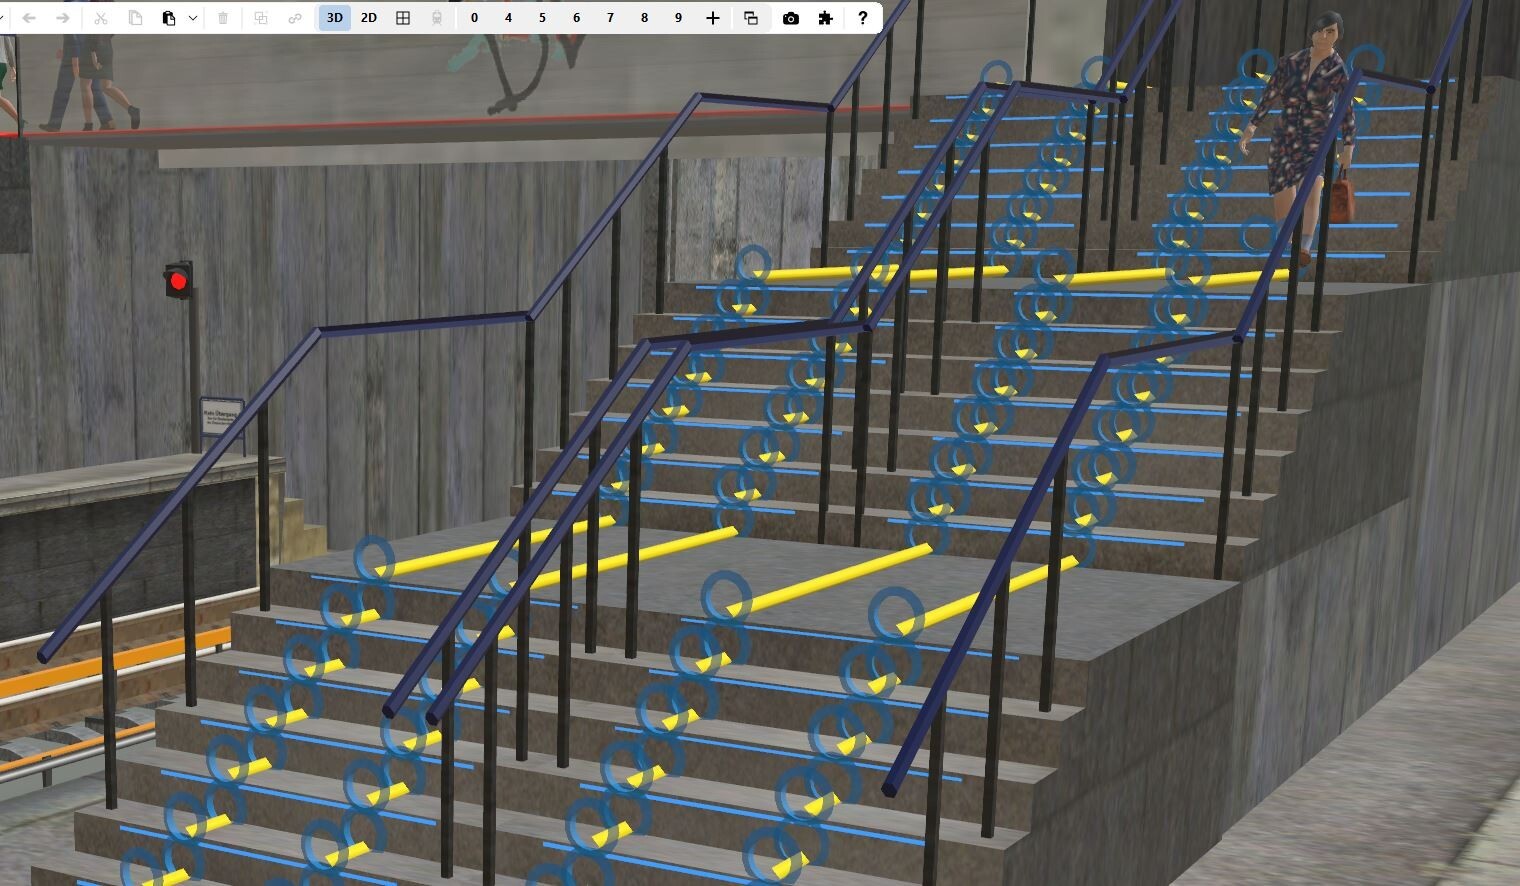Click the copy pages icon

[135, 18]
